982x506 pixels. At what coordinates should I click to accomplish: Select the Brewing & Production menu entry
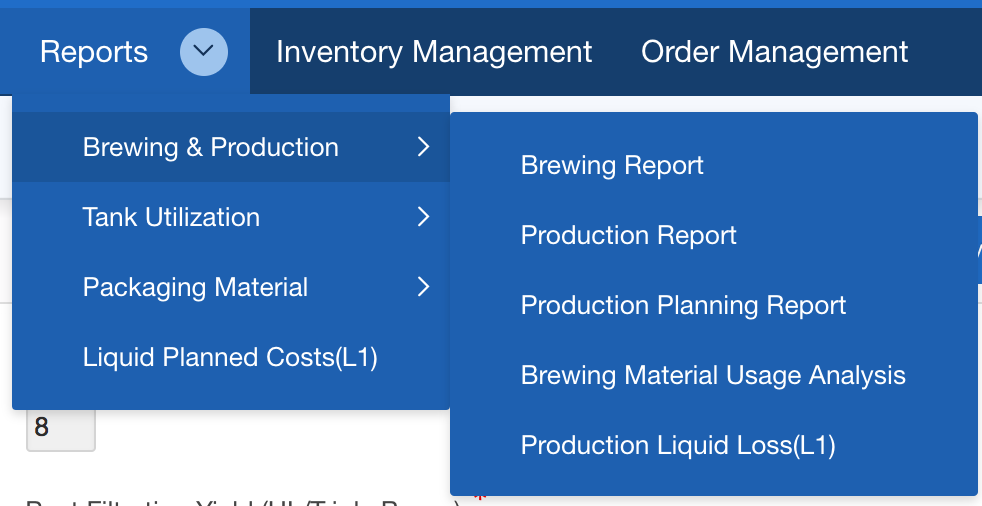point(211,147)
